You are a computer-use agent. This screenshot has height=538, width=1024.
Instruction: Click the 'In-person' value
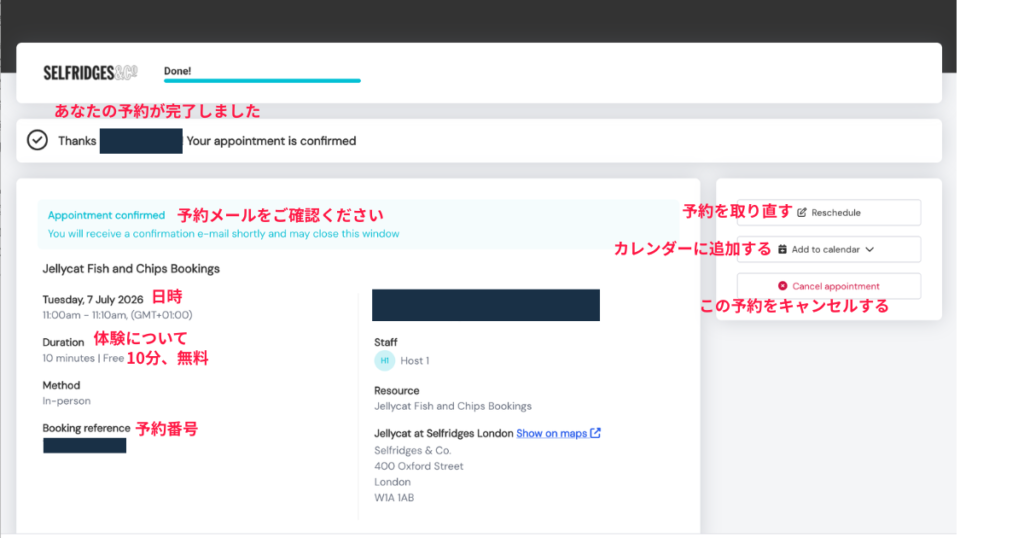(x=67, y=401)
